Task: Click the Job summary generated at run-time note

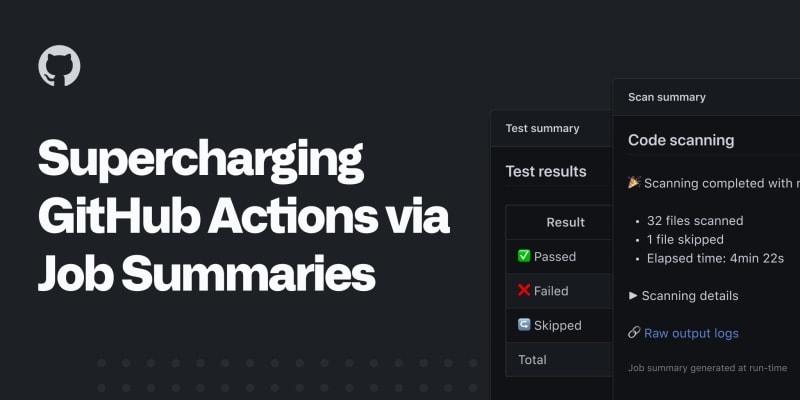Action: pyautogui.click(x=707, y=368)
